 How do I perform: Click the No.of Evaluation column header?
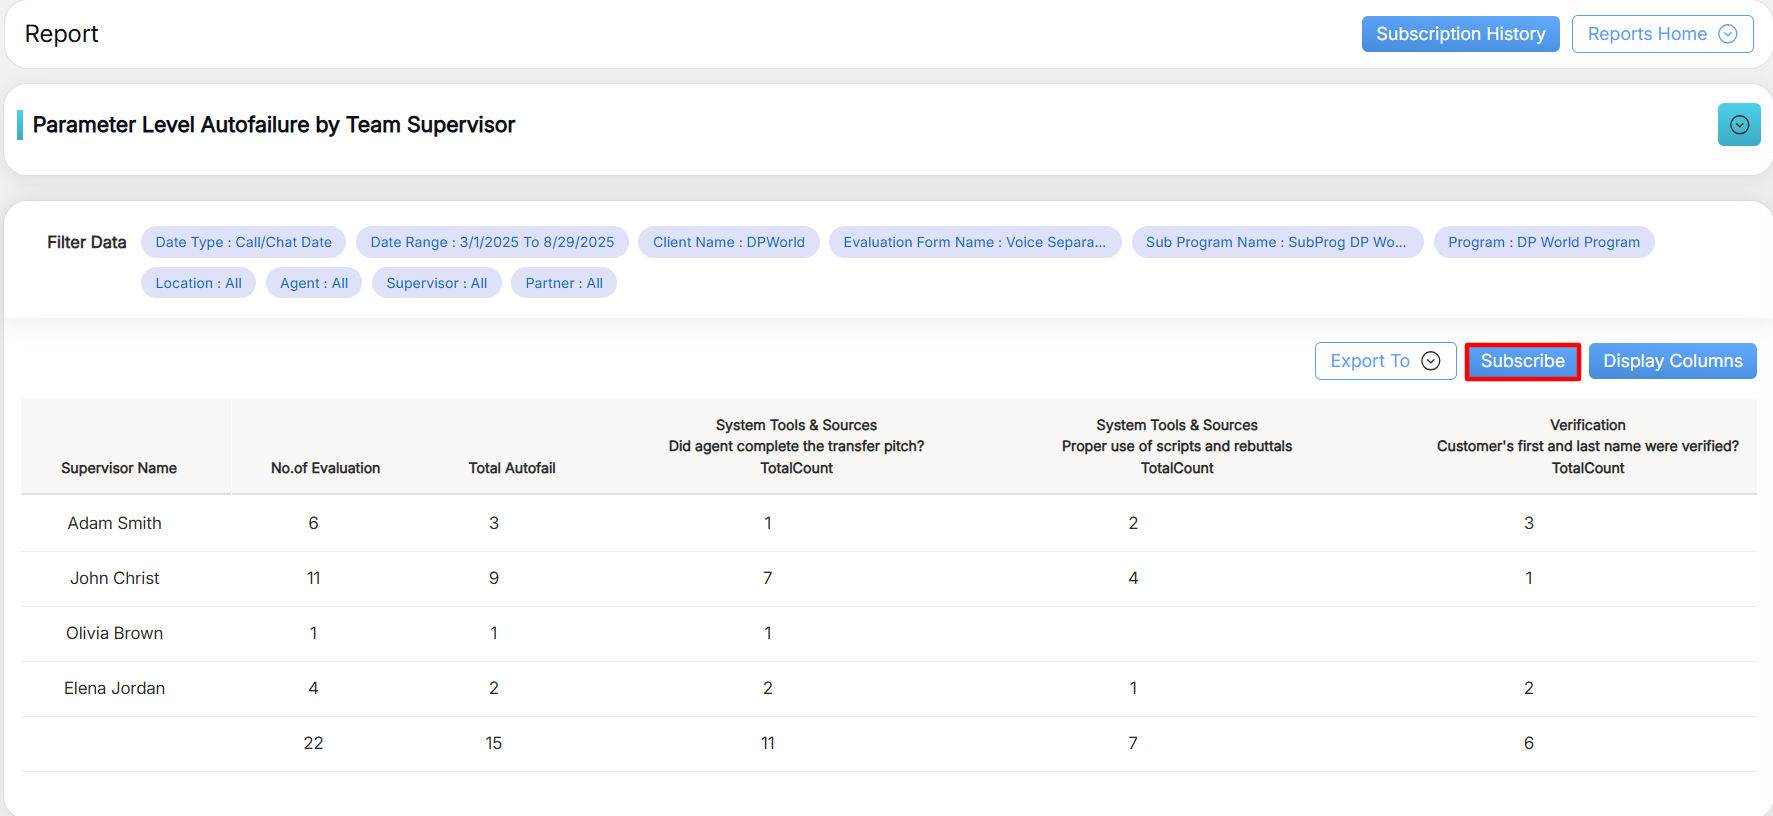pos(325,468)
